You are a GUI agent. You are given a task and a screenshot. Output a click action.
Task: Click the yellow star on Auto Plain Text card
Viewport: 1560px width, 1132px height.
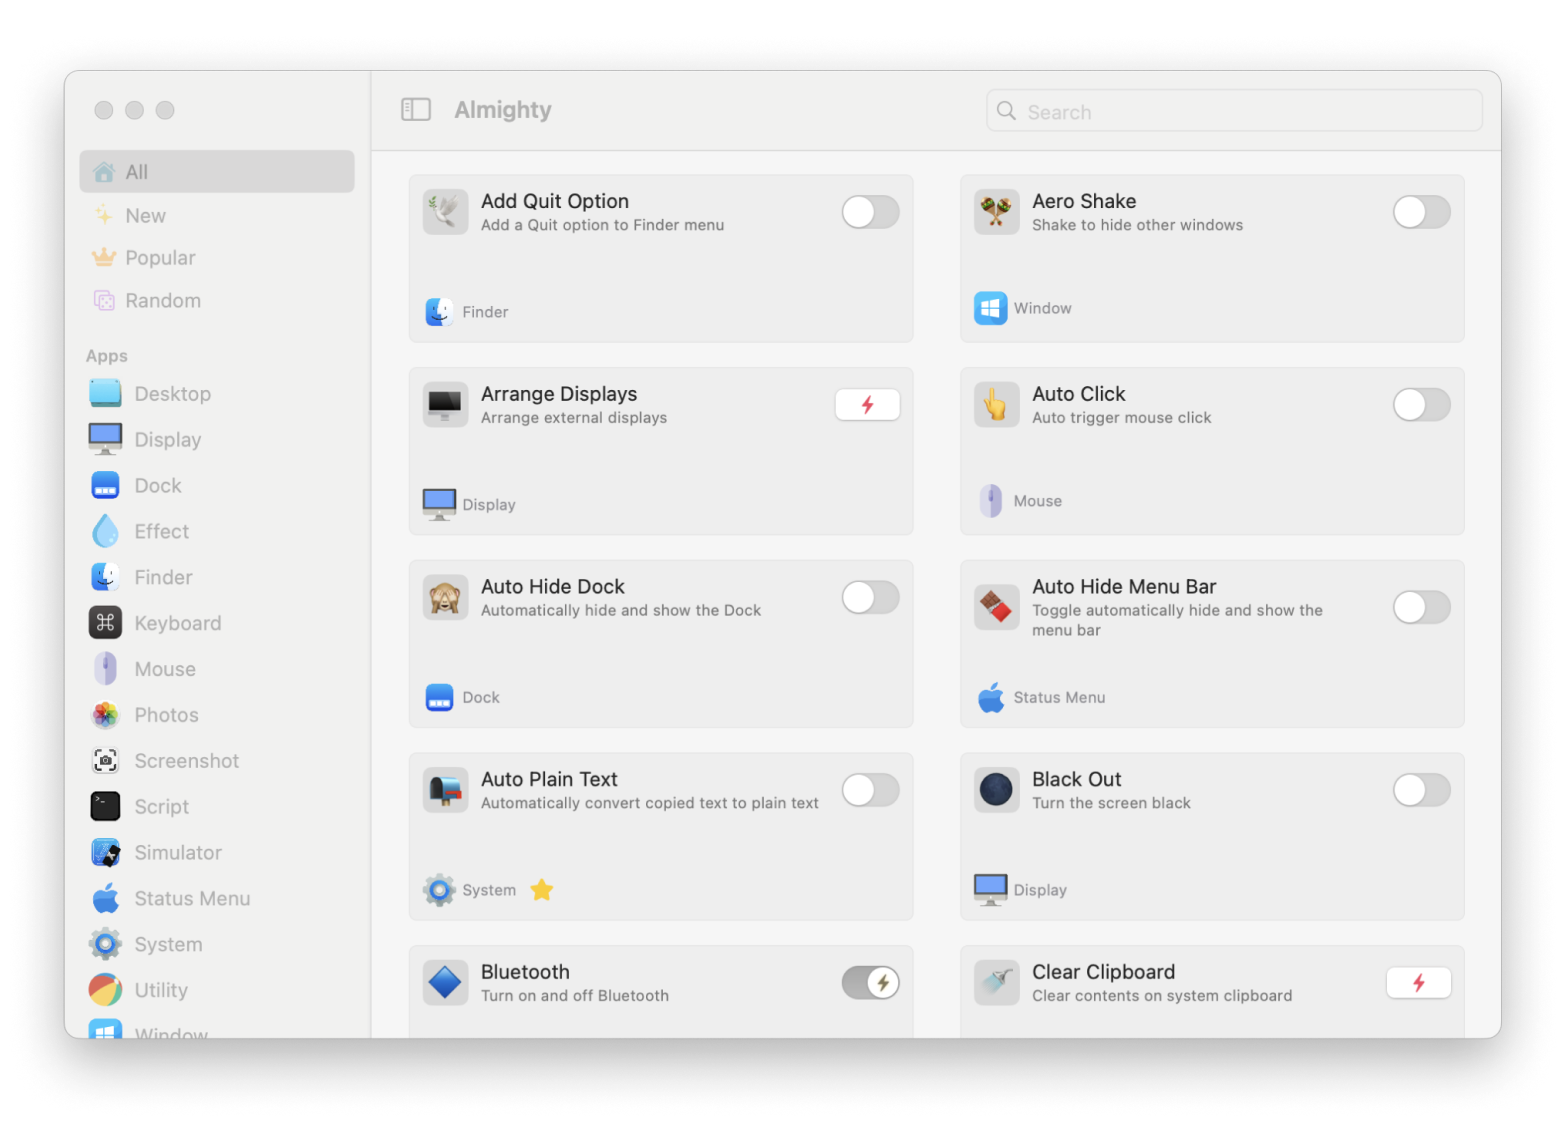point(542,890)
